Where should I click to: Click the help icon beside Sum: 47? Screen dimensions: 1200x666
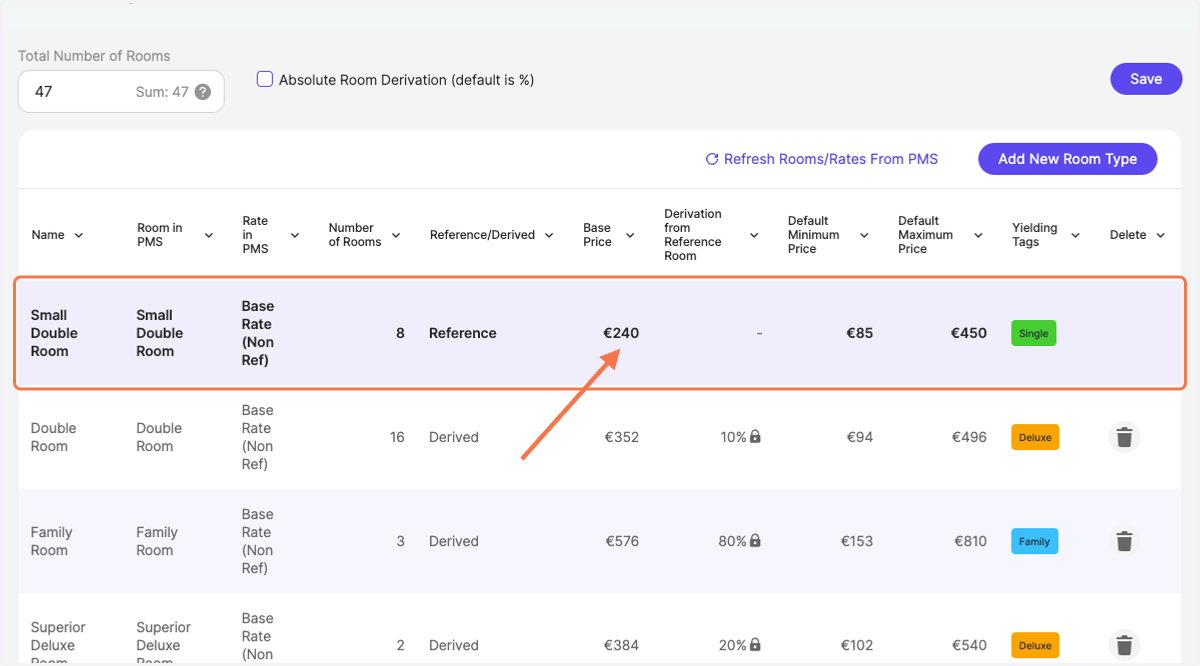[x=203, y=92]
